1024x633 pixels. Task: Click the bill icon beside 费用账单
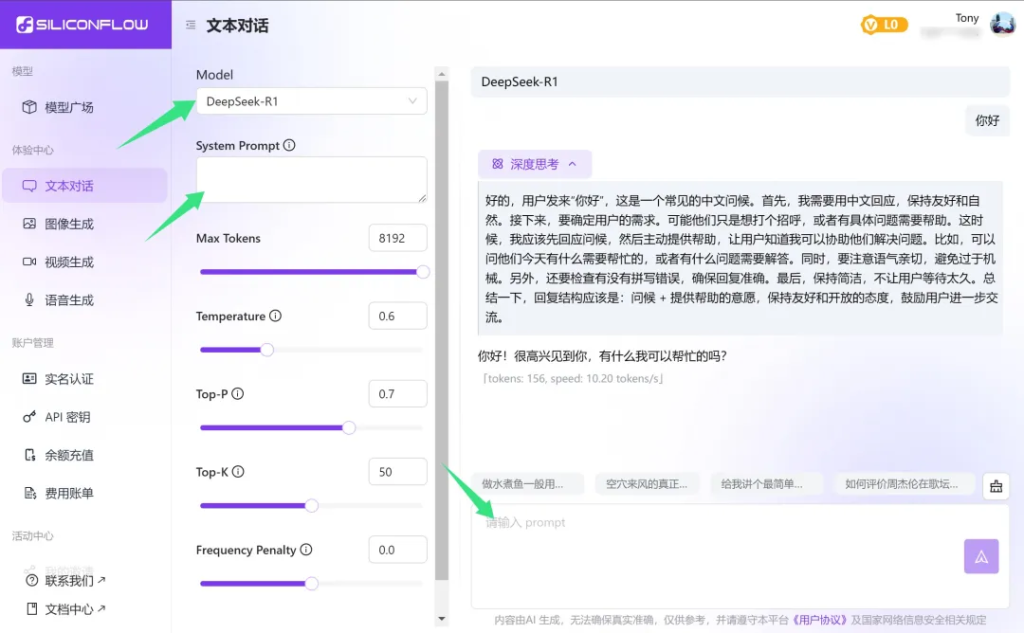click(x=30, y=493)
